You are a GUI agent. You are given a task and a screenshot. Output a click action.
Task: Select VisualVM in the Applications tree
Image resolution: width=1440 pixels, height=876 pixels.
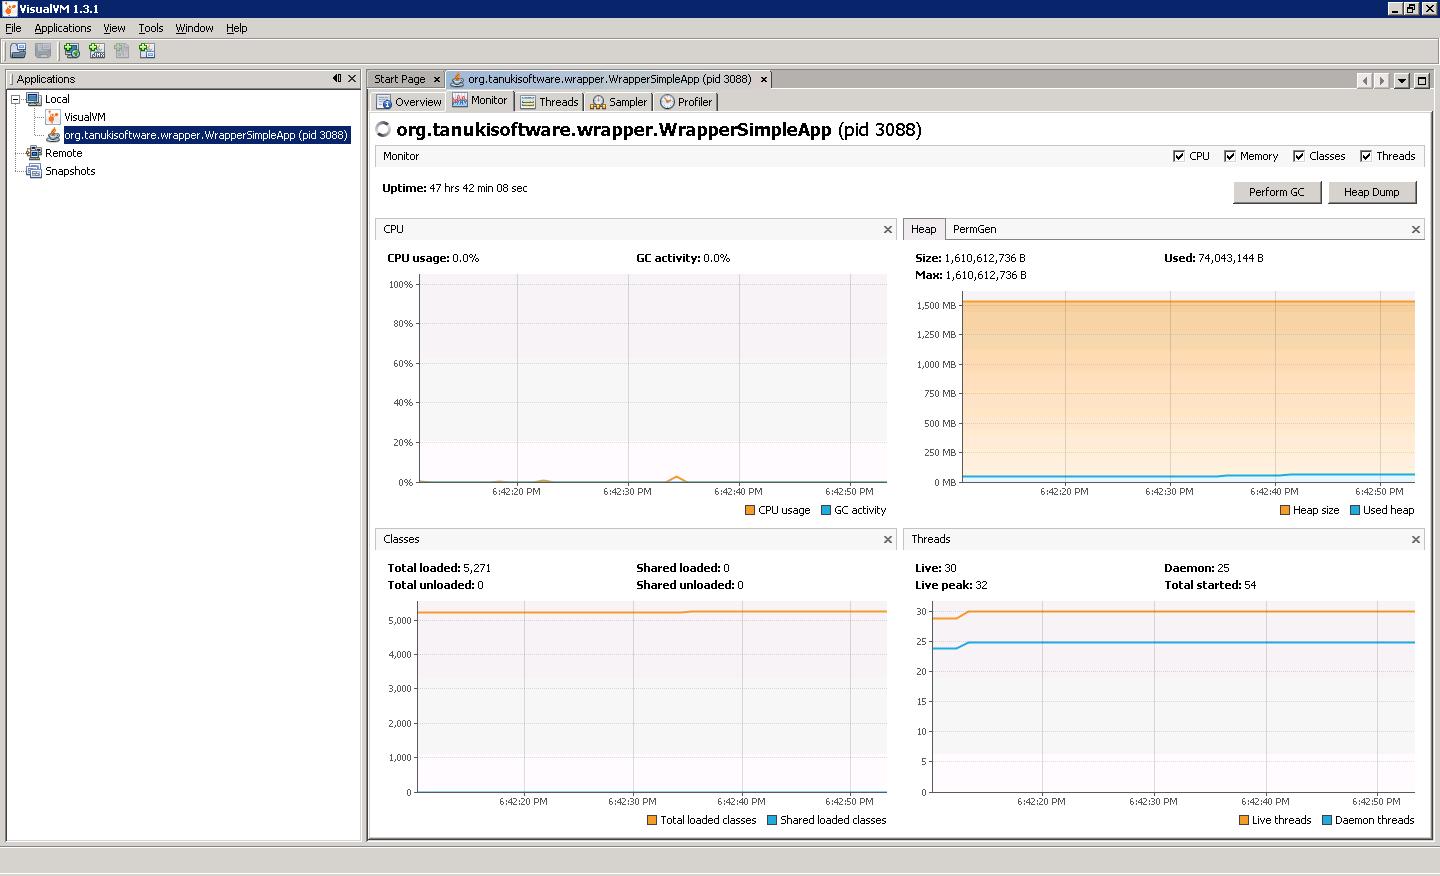click(85, 117)
